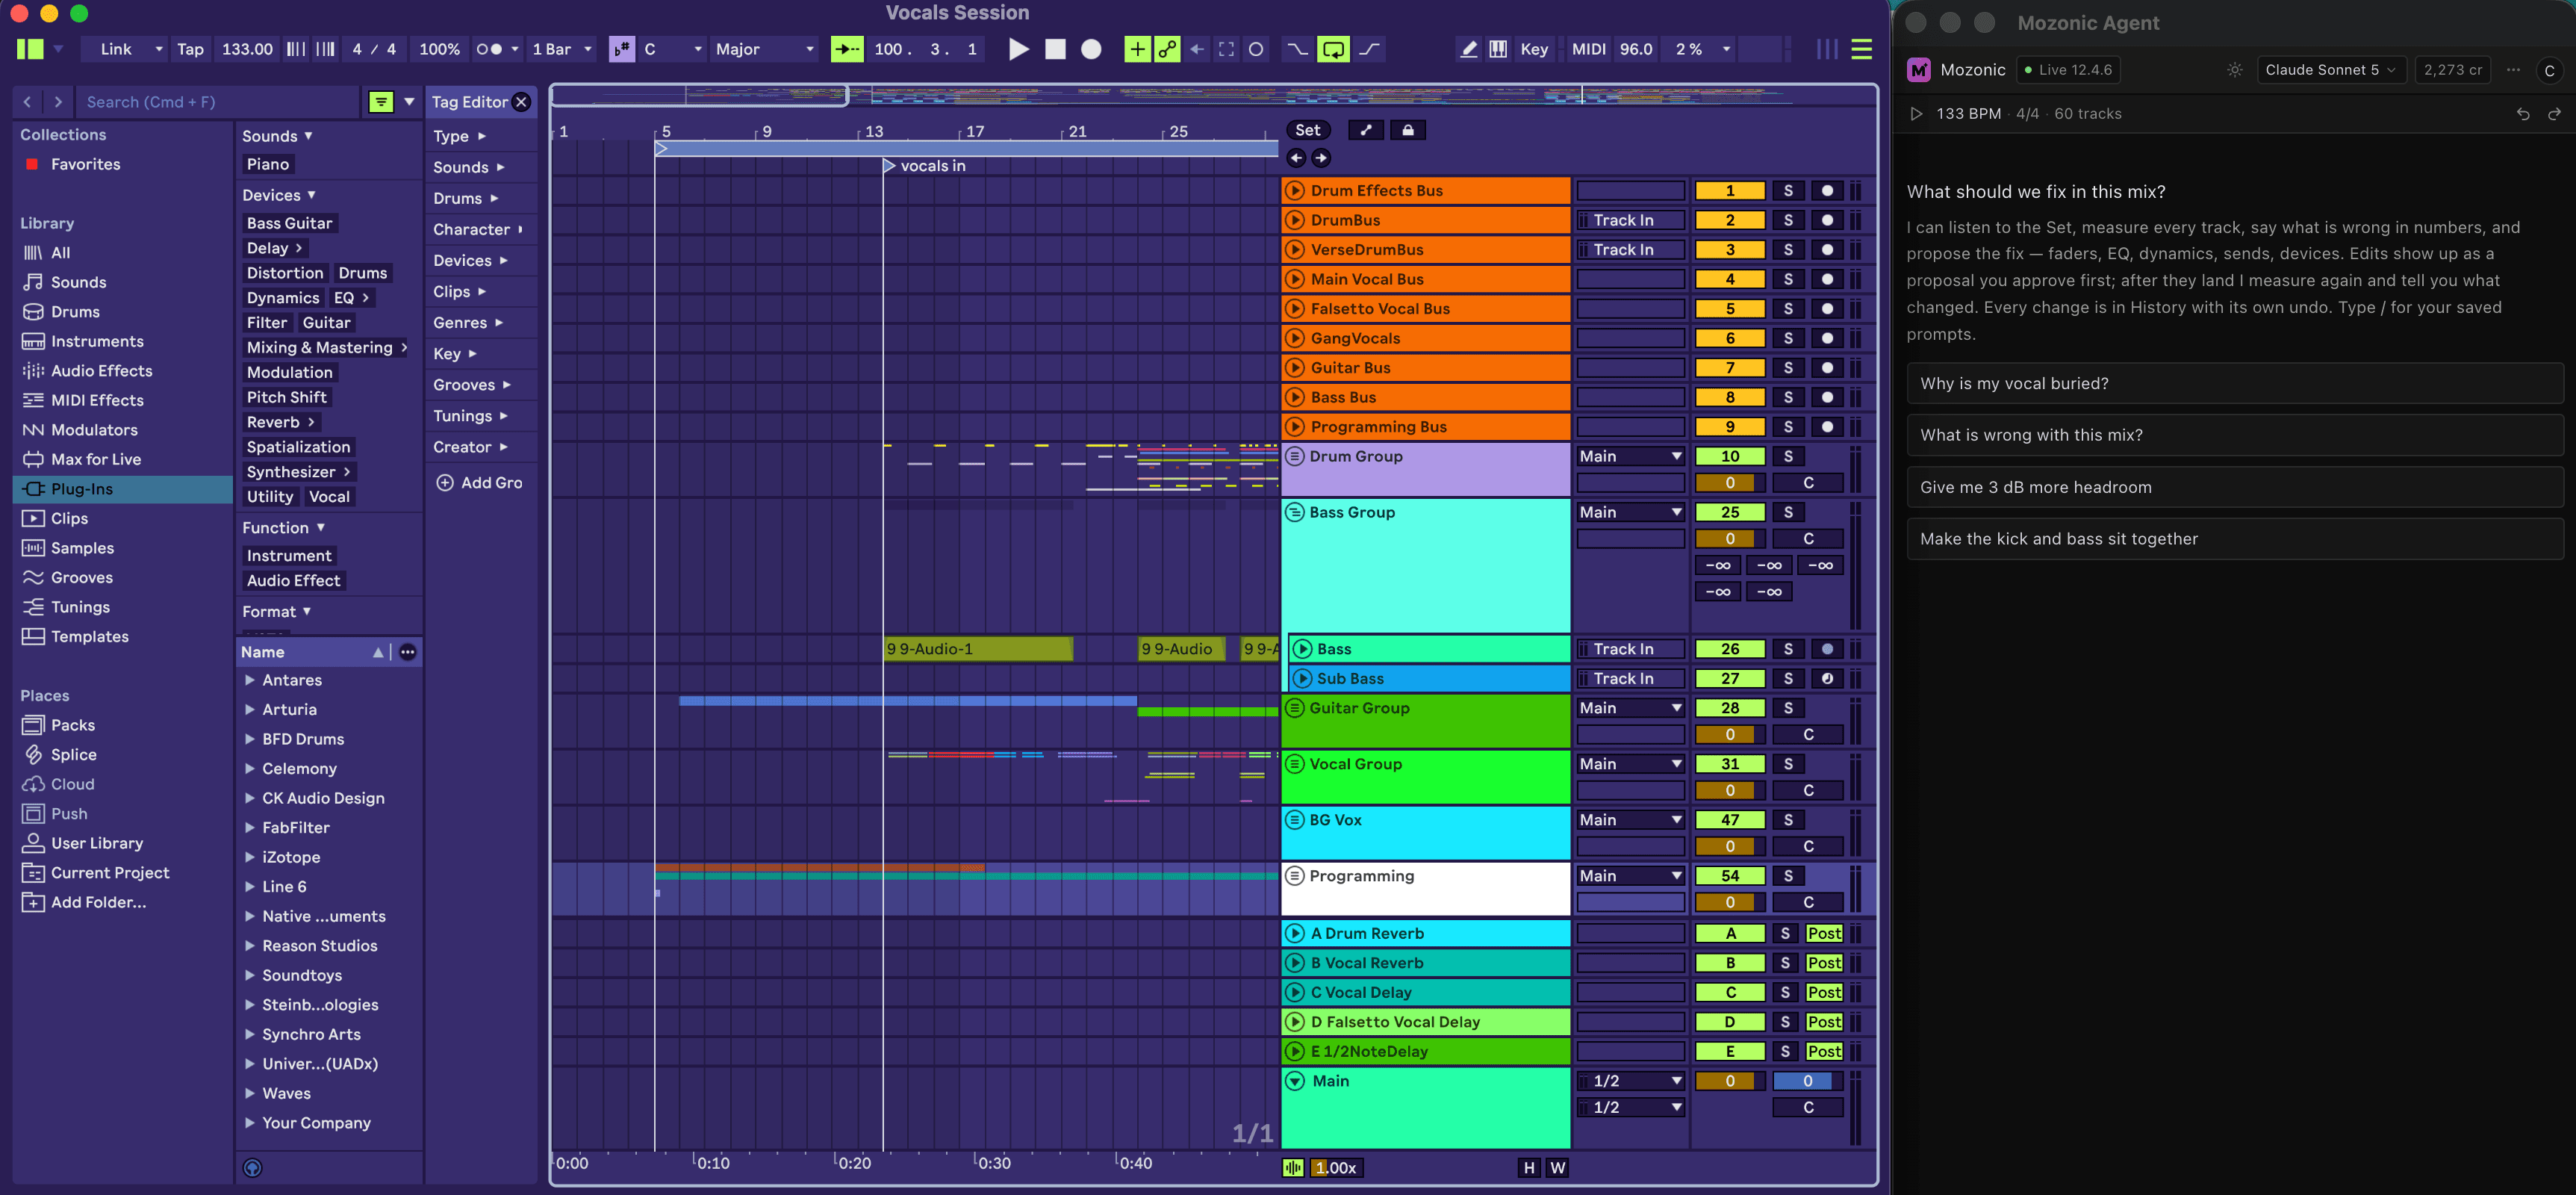This screenshot has height=1195, width=2576.
Task: Click the Tap tempo button
Action: (x=190, y=49)
